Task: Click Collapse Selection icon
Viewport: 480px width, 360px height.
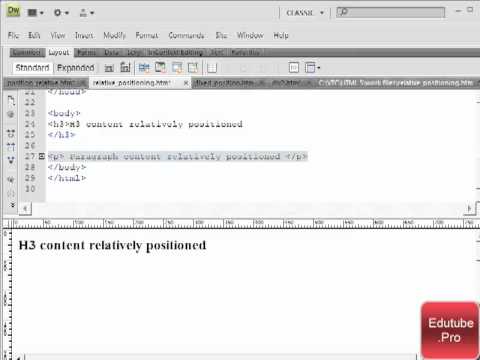Action: click(x=11, y=146)
